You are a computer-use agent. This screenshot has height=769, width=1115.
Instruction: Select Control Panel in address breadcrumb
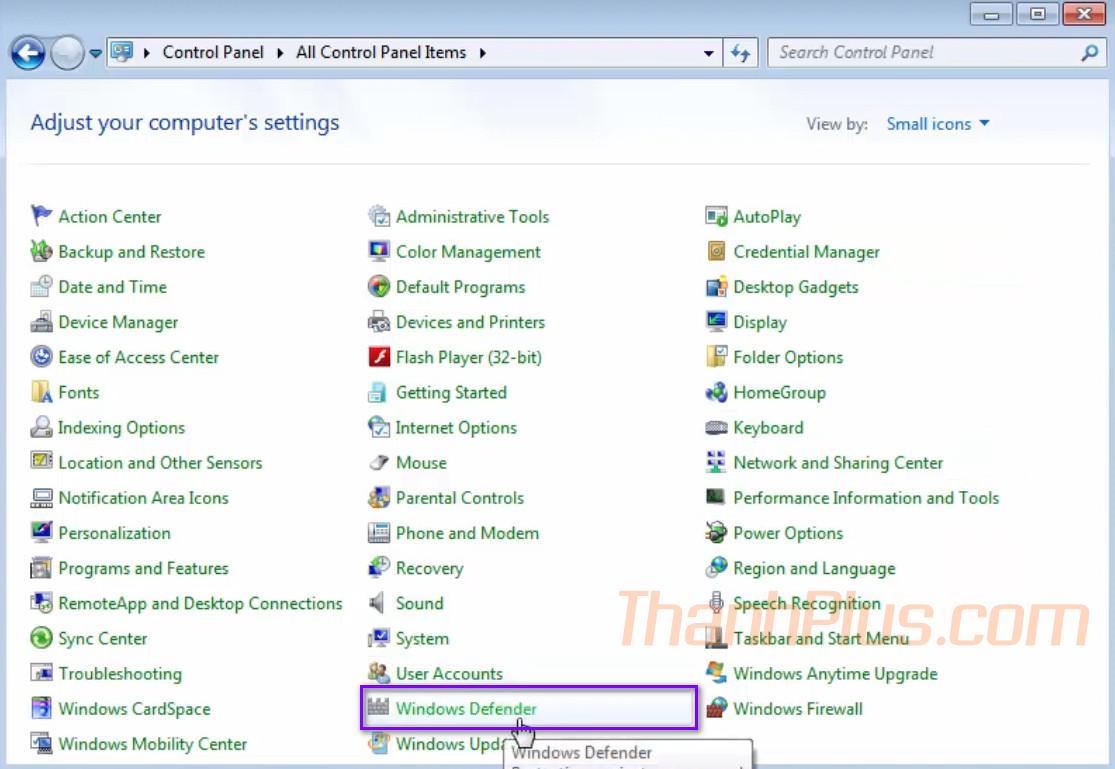point(213,53)
